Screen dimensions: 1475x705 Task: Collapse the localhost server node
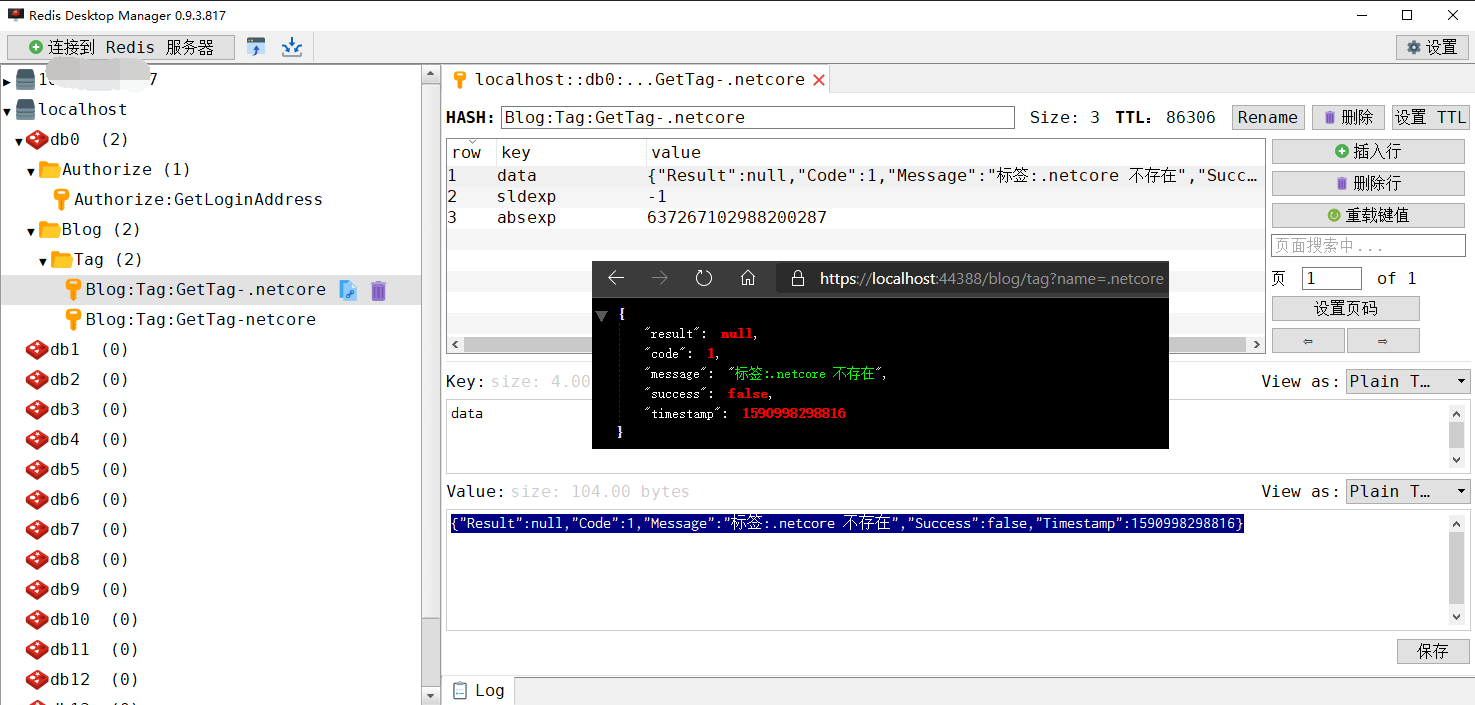(x=8, y=110)
